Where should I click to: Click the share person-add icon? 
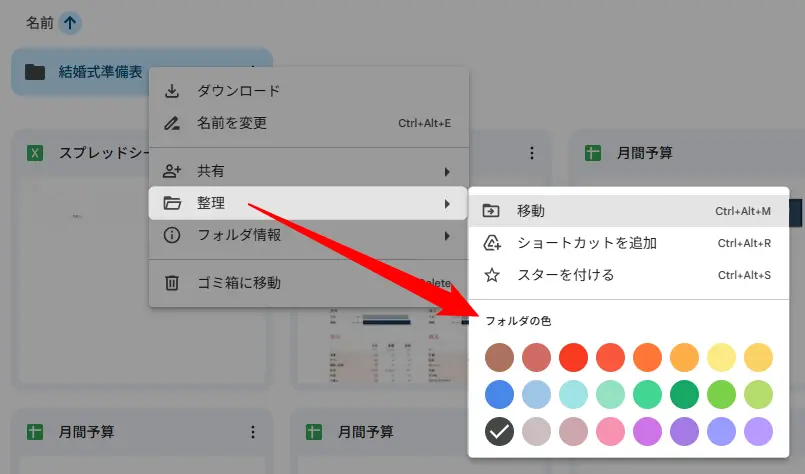[x=172, y=171]
